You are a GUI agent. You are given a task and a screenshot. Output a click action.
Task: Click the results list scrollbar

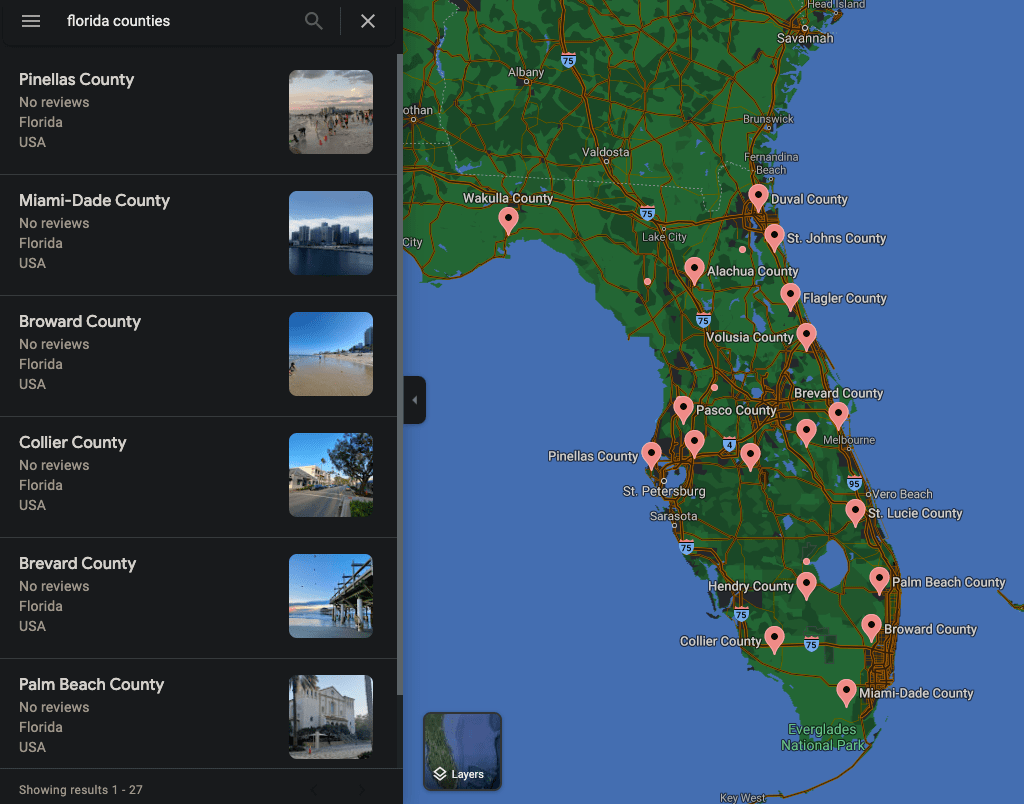coord(399,370)
